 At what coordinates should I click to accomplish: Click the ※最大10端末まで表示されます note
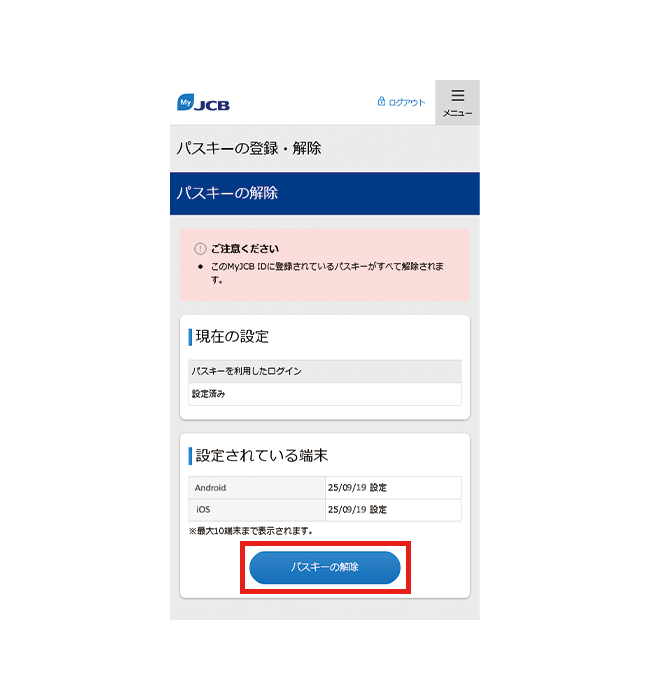click(250, 531)
